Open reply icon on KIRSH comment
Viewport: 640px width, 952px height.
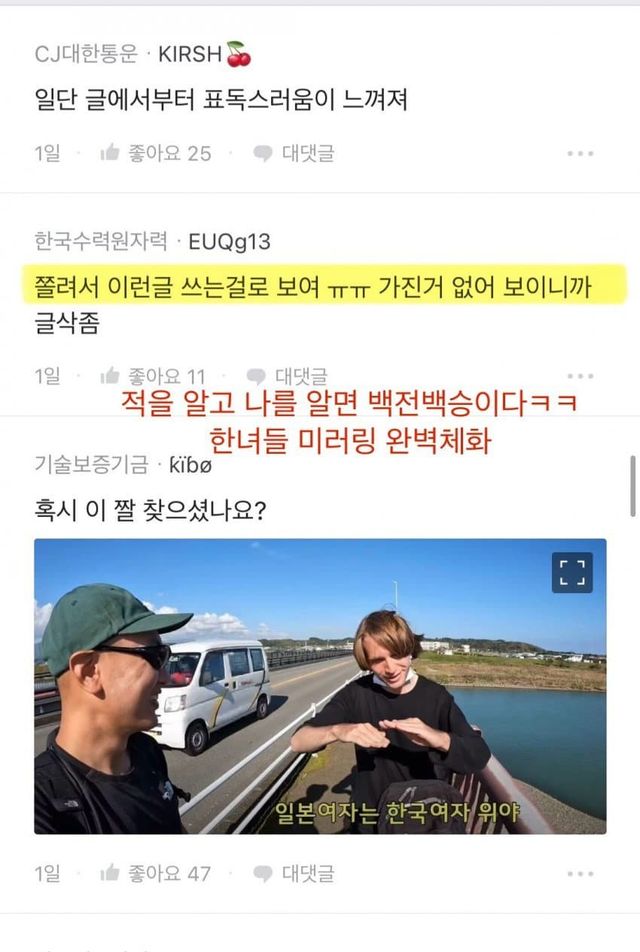(262, 153)
